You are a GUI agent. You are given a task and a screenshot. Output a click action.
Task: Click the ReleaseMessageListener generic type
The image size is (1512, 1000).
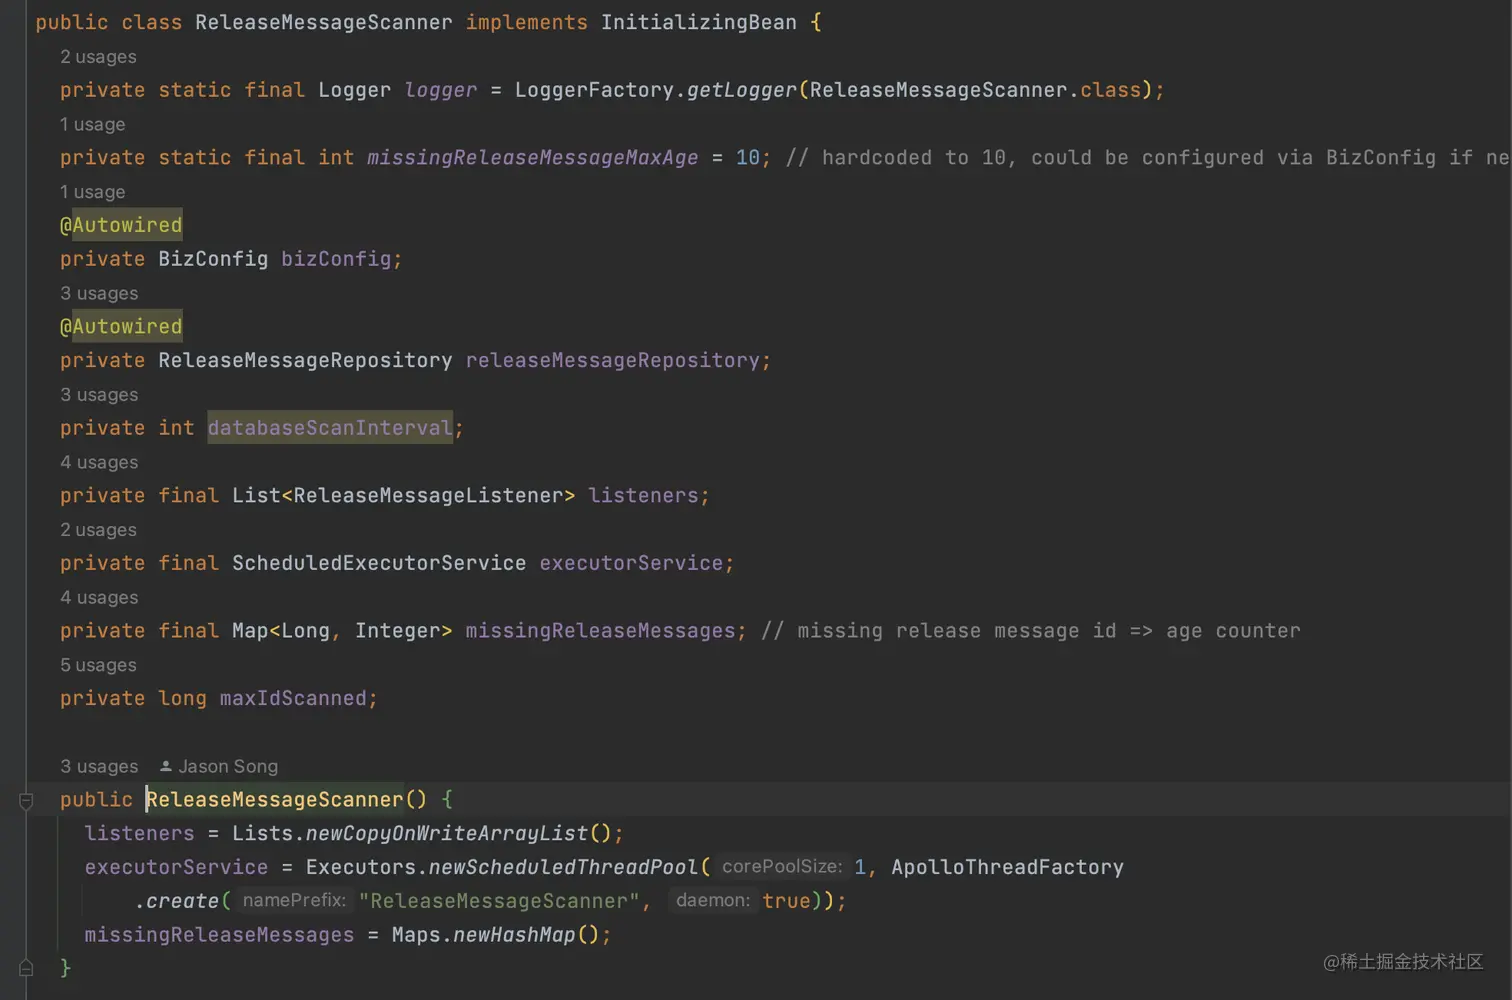(428, 496)
